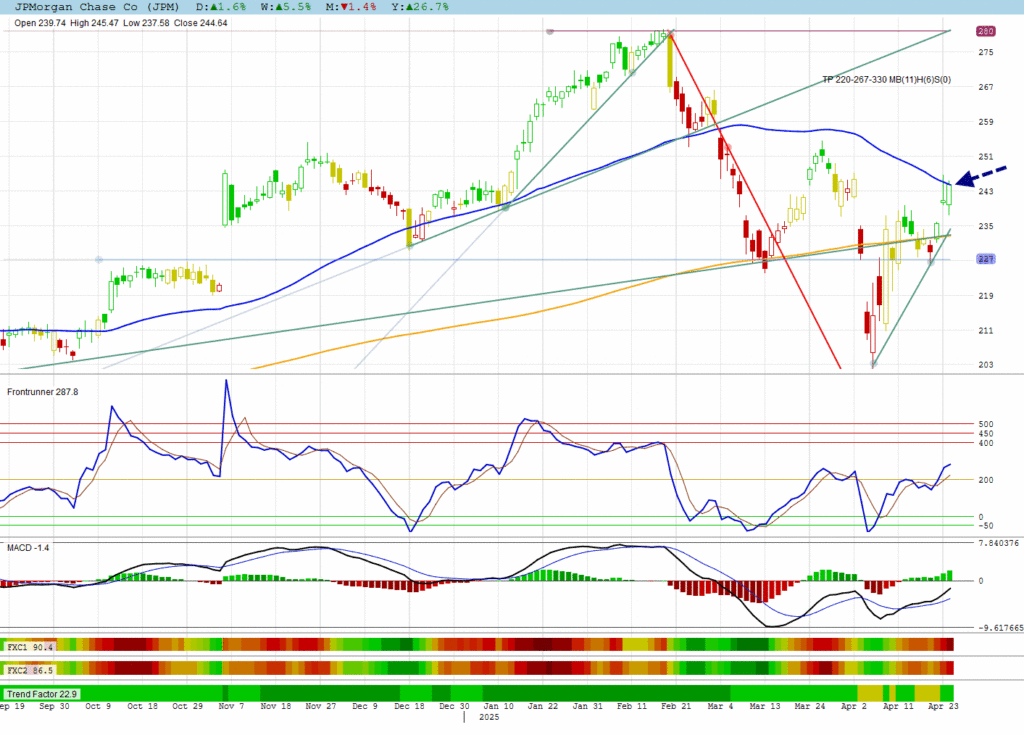Click the Oct 18 date label
This screenshot has width=1024, height=735.
(x=142, y=706)
